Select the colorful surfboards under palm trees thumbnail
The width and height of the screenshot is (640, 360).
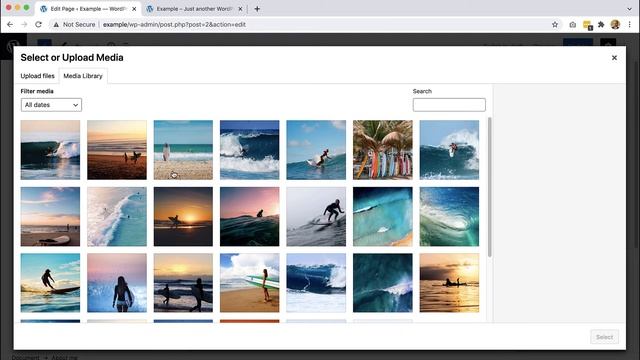click(383, 150)
